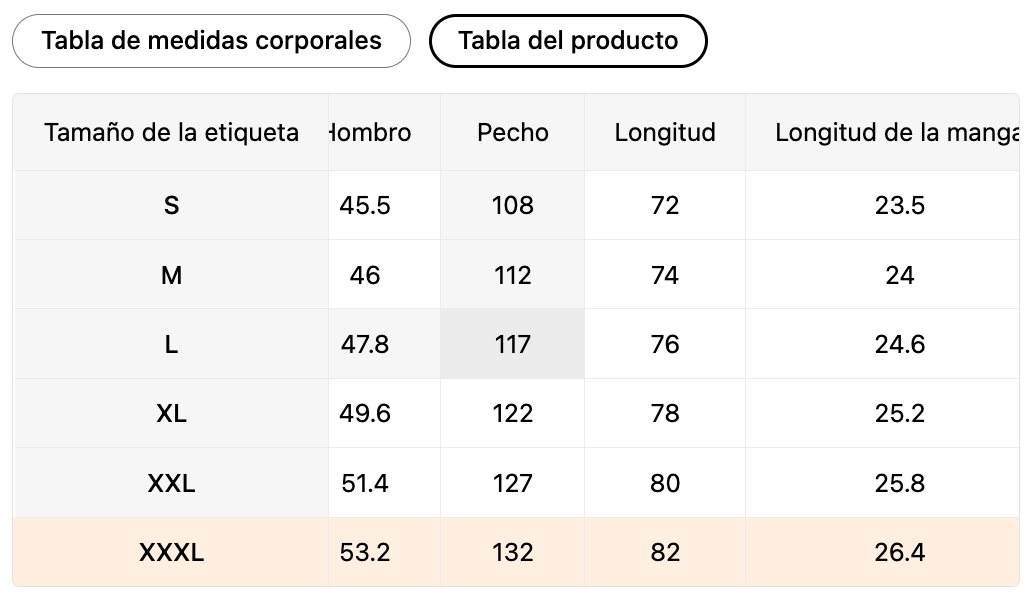Click the Longitud column header
1036x602 pixels.
(665, 132)
